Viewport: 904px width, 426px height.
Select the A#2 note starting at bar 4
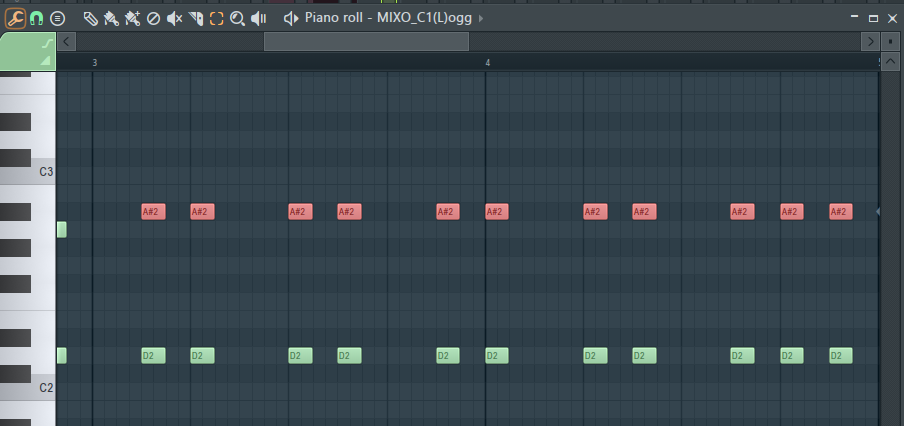[x=497, y=212]
